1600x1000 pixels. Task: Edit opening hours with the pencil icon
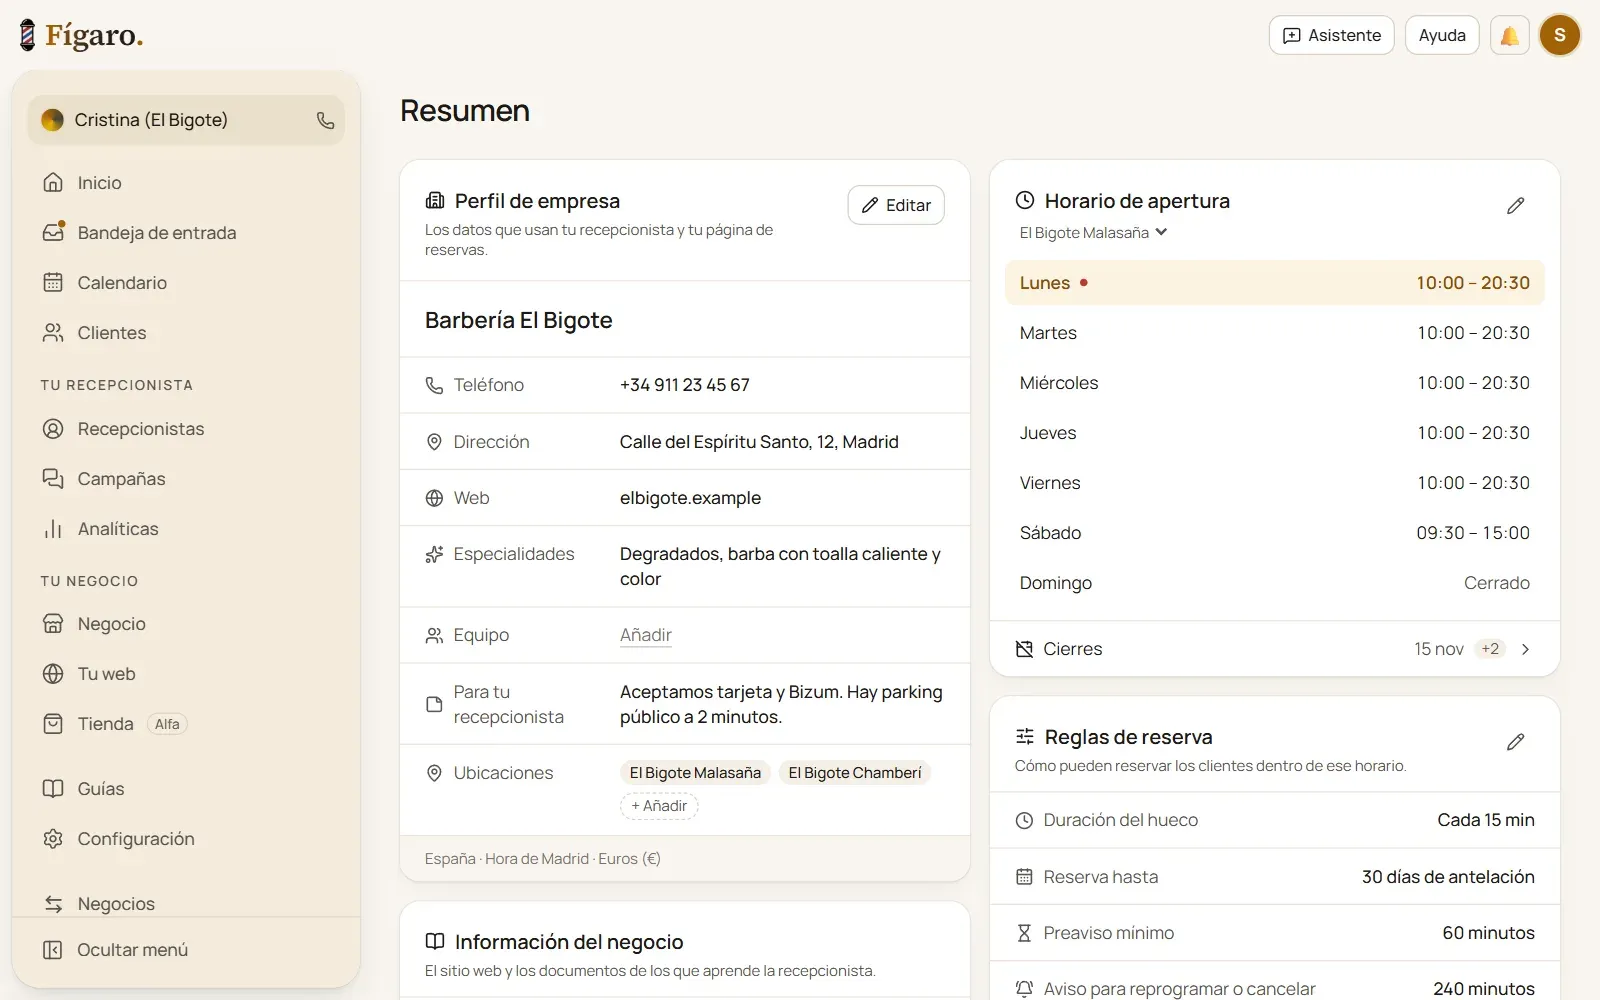[1515, 205]
